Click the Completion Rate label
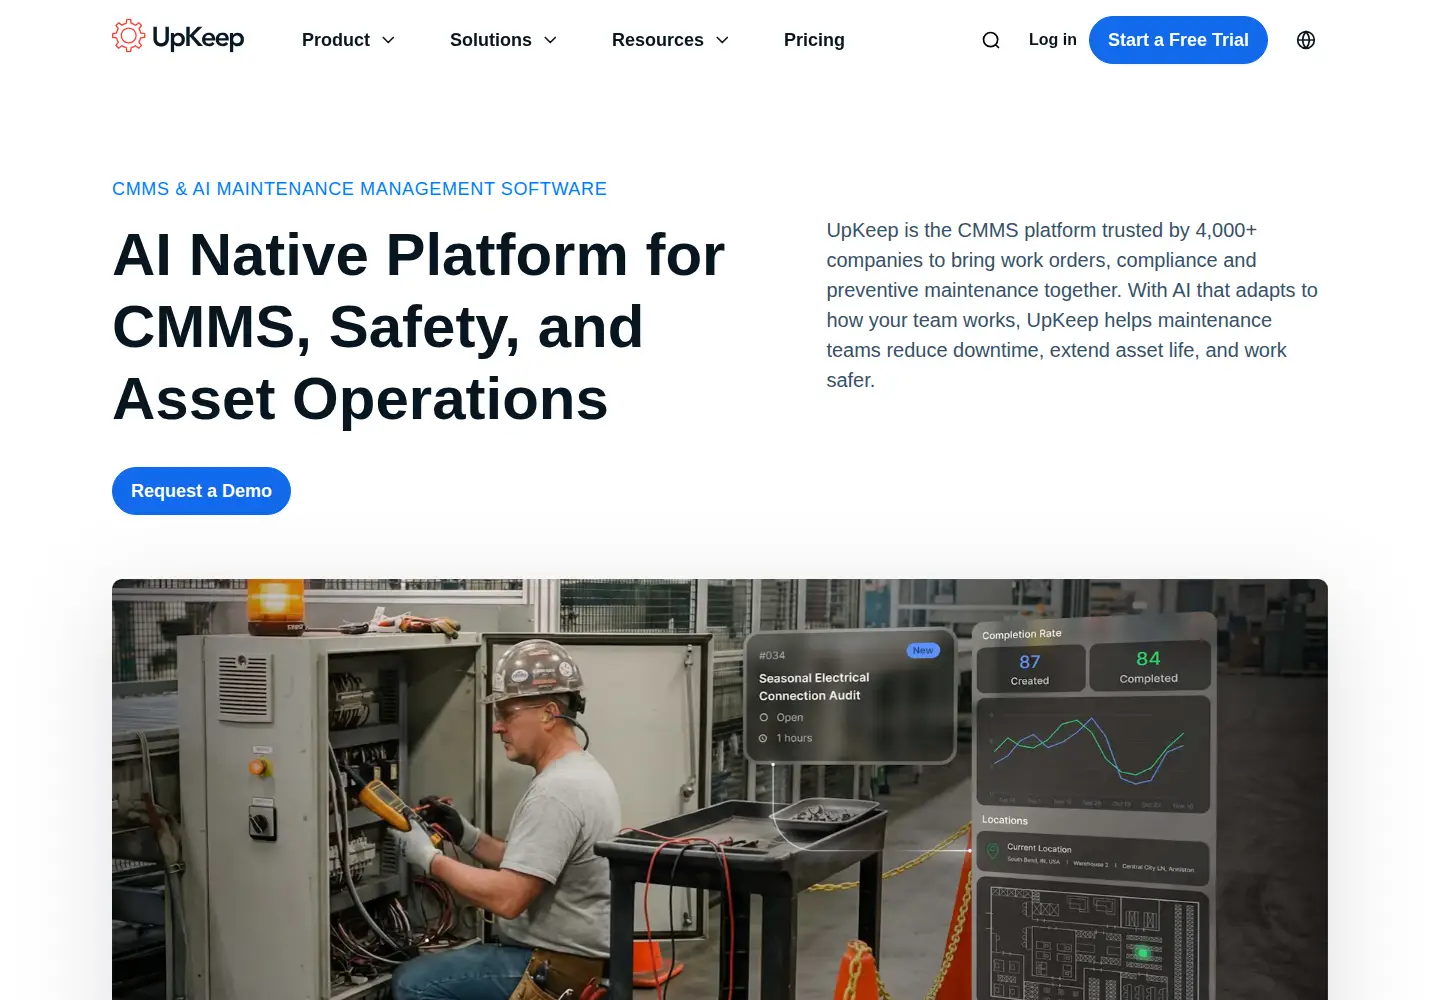 coord(1022,634)
